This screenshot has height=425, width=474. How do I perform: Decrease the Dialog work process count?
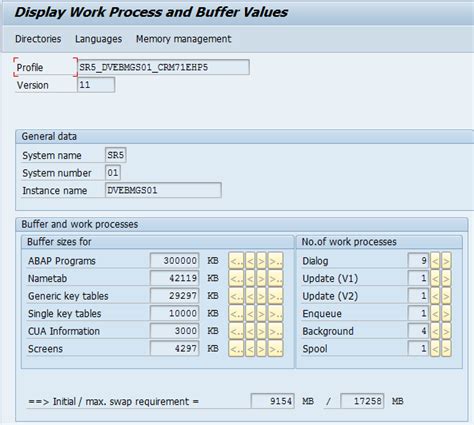tap(435, 261)
